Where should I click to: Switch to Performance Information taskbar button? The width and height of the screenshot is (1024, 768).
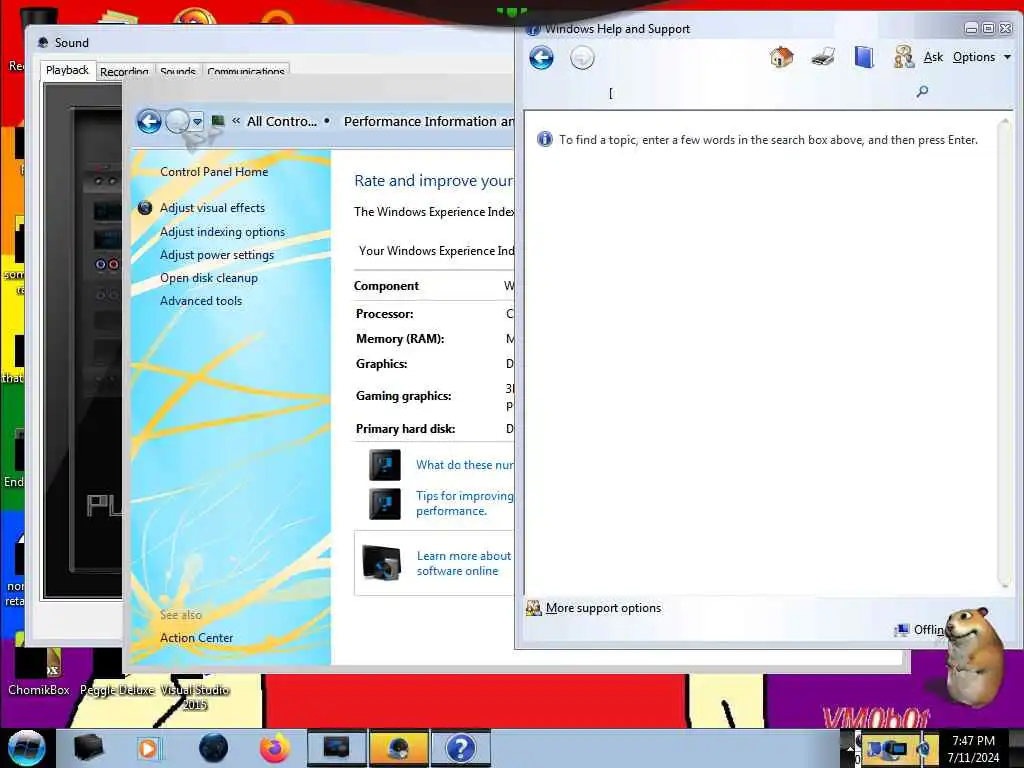(x=337, y=748)
